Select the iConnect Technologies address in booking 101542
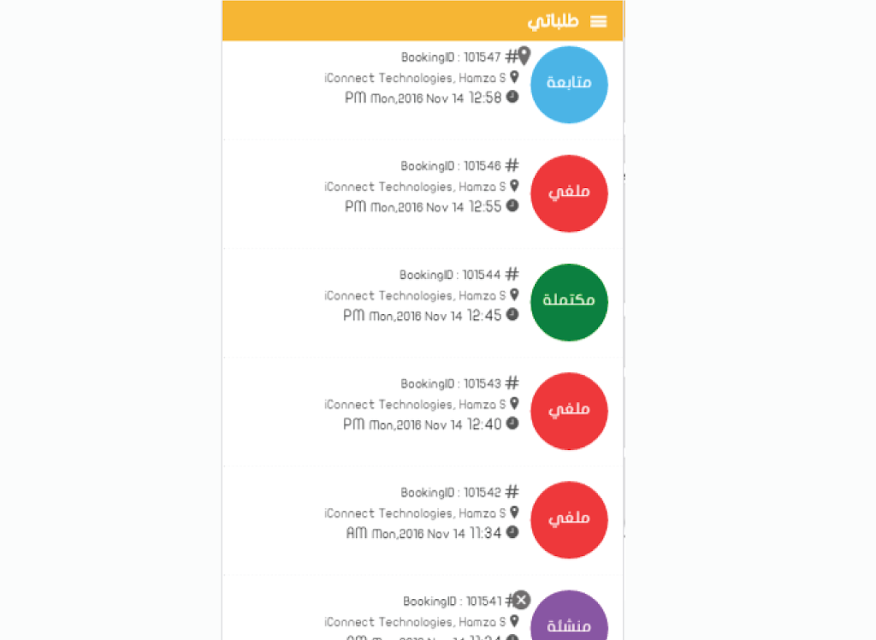 tap(415, 513)
